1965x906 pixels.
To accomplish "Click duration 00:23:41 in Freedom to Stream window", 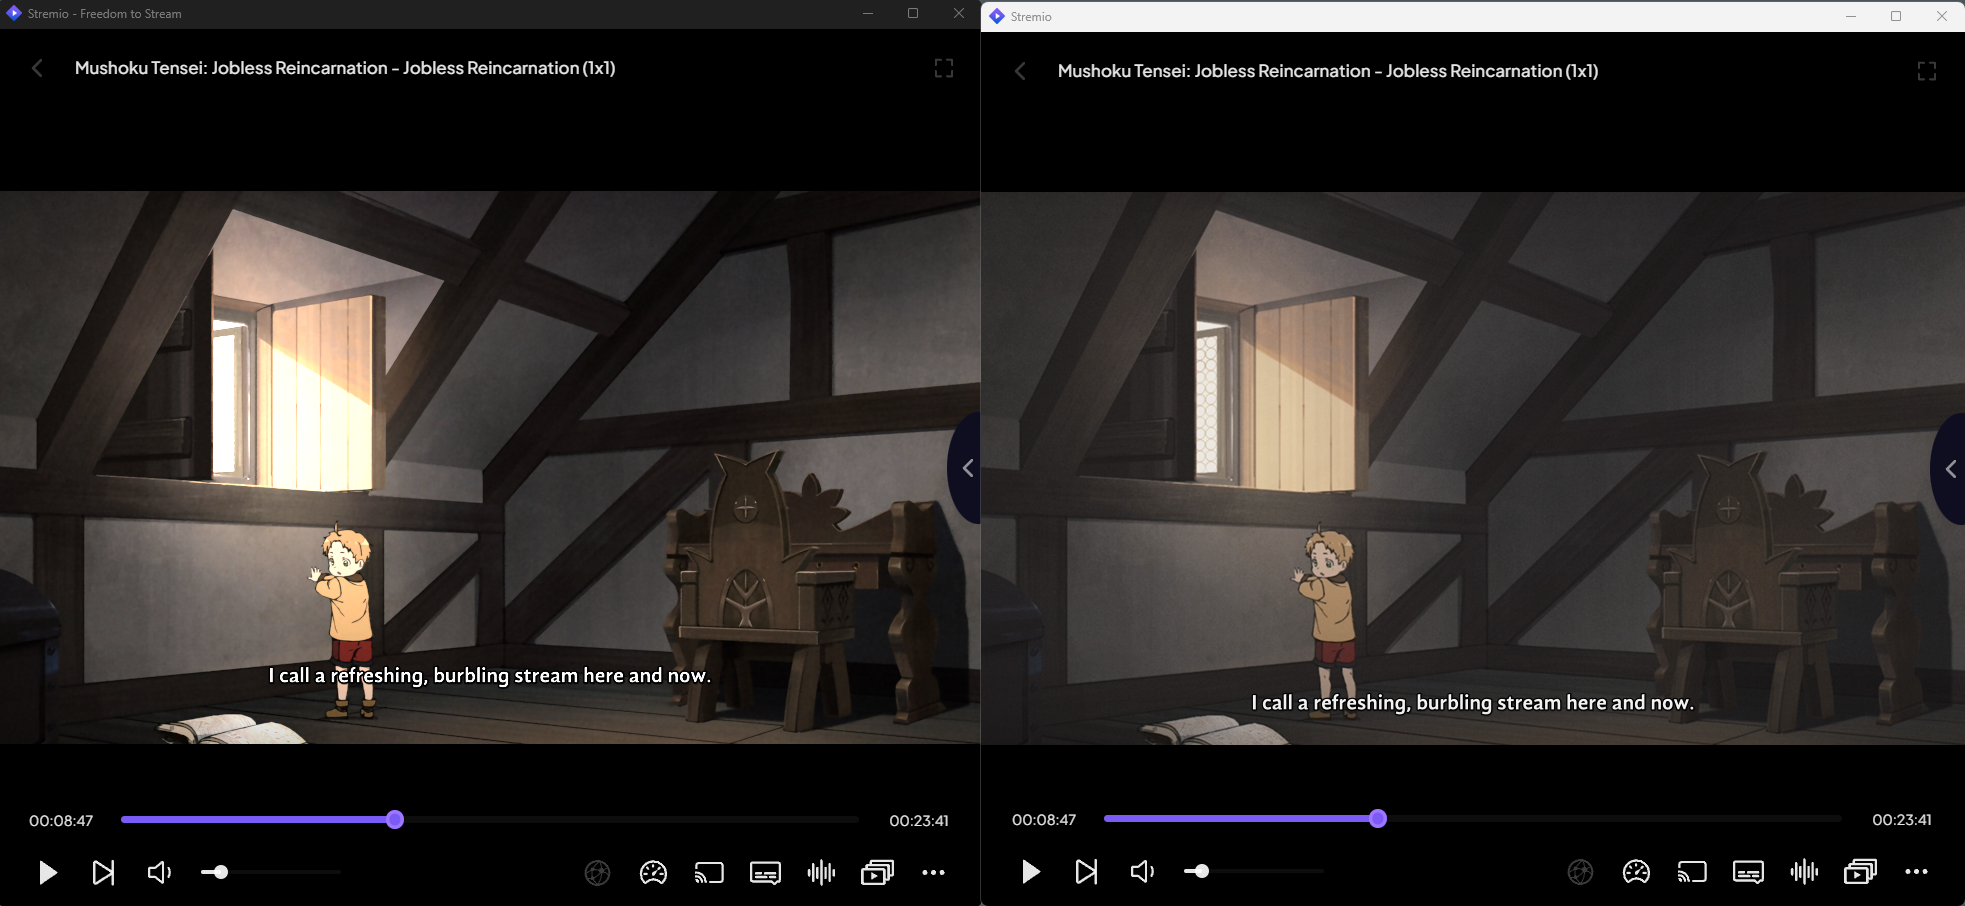I will [x=919, y=821].
